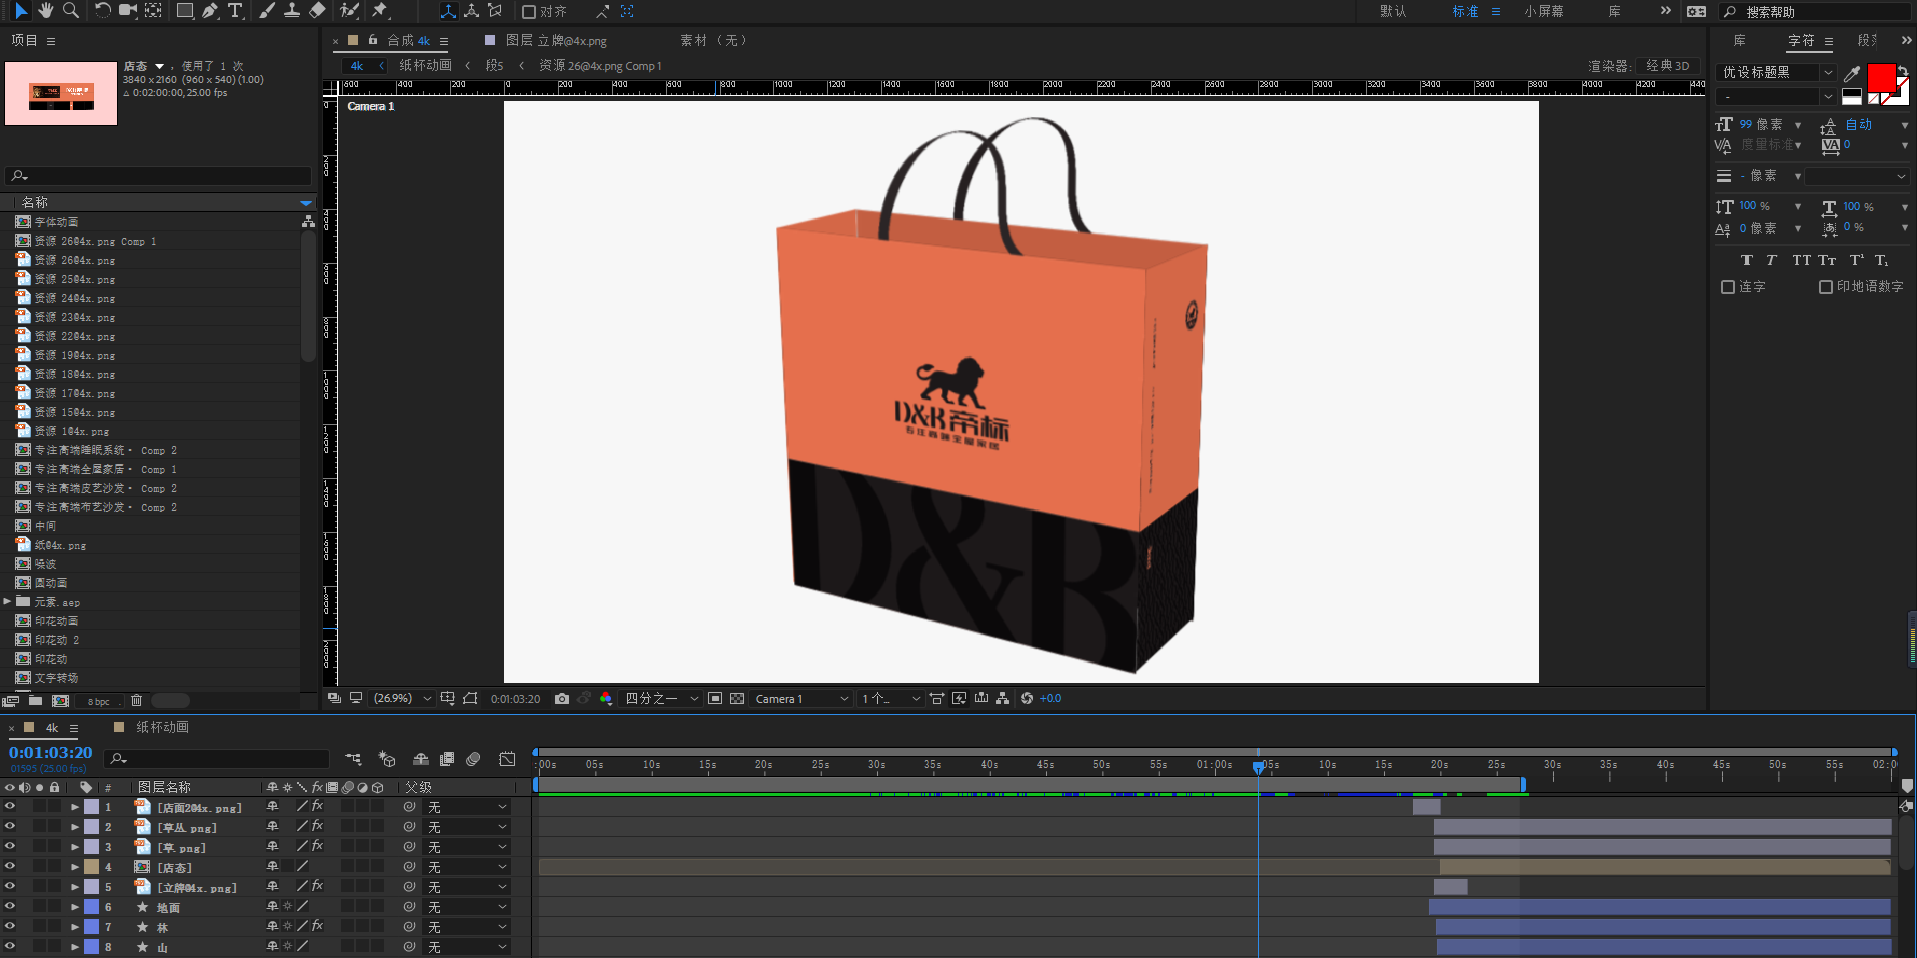Create new folder in the project panel

(x=35, y=701)
